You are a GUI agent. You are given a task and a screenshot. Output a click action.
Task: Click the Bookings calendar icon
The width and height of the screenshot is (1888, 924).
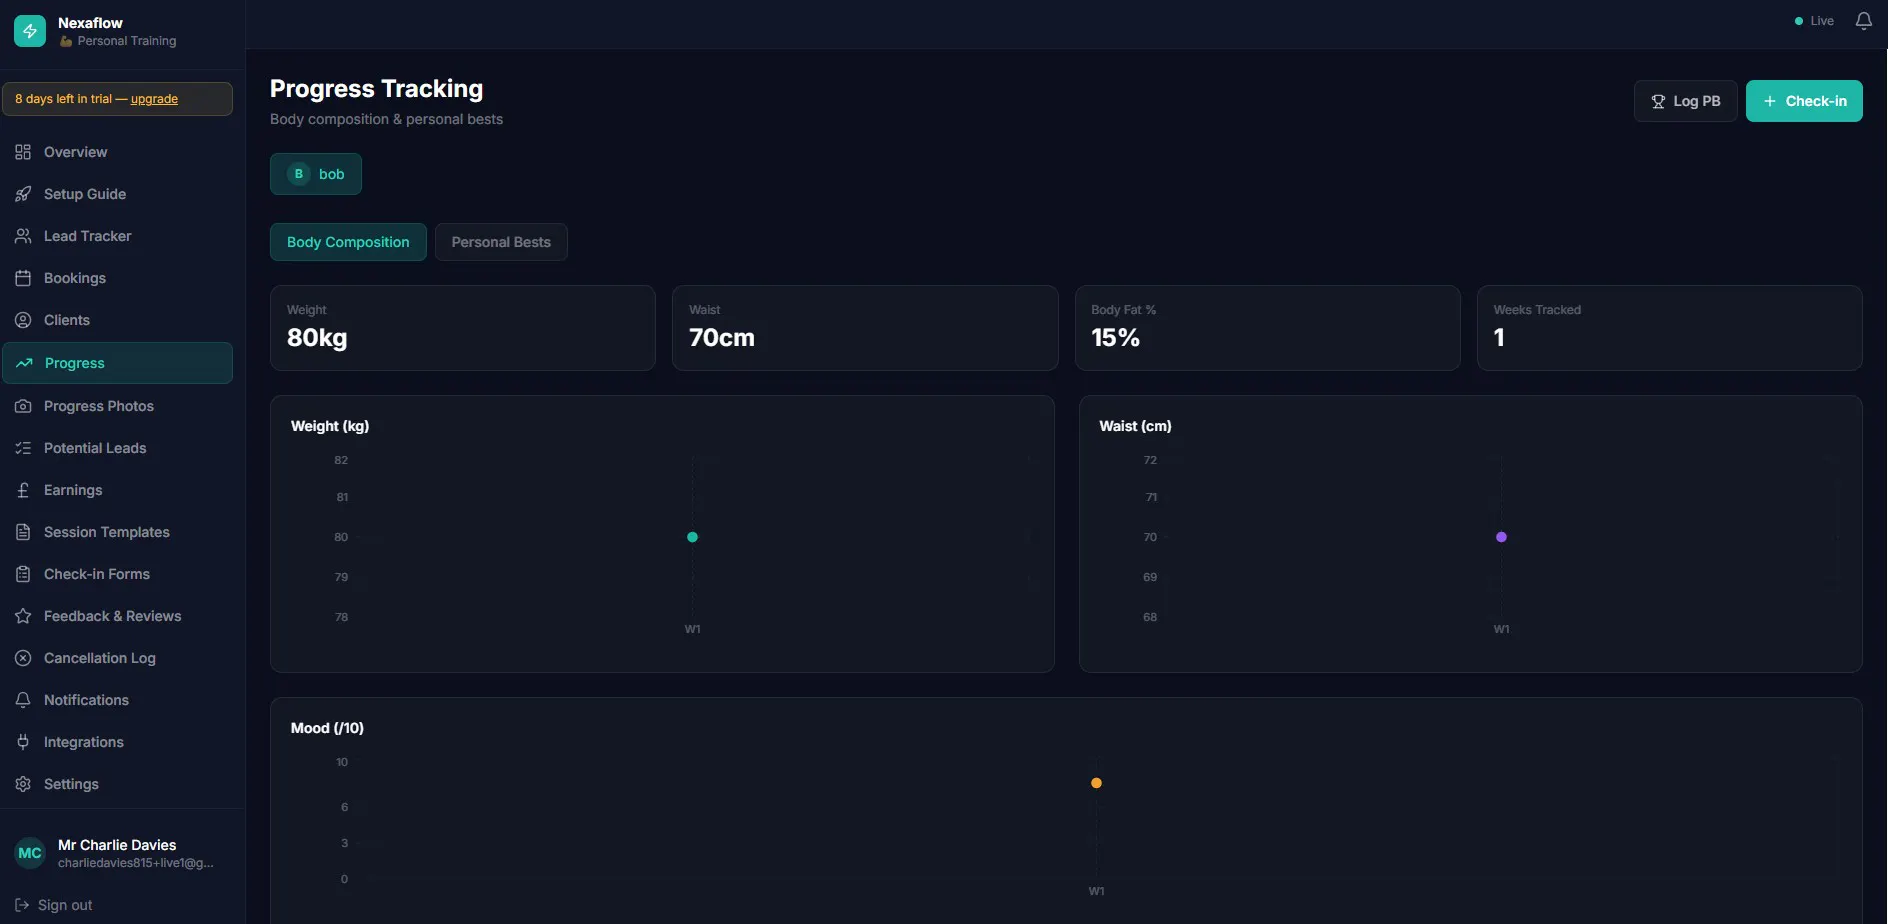23,278
